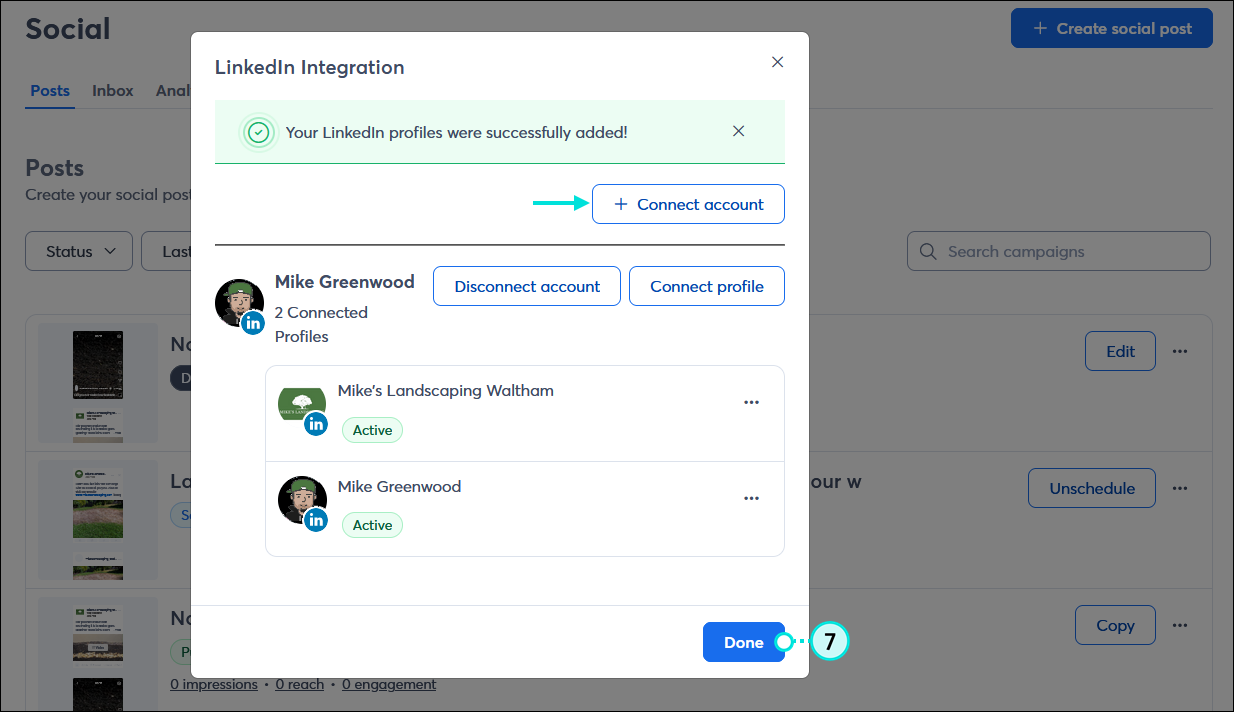
Task: Click Mike's Landscaping Waltham logo thumbnail
Action: click(301, 403)
